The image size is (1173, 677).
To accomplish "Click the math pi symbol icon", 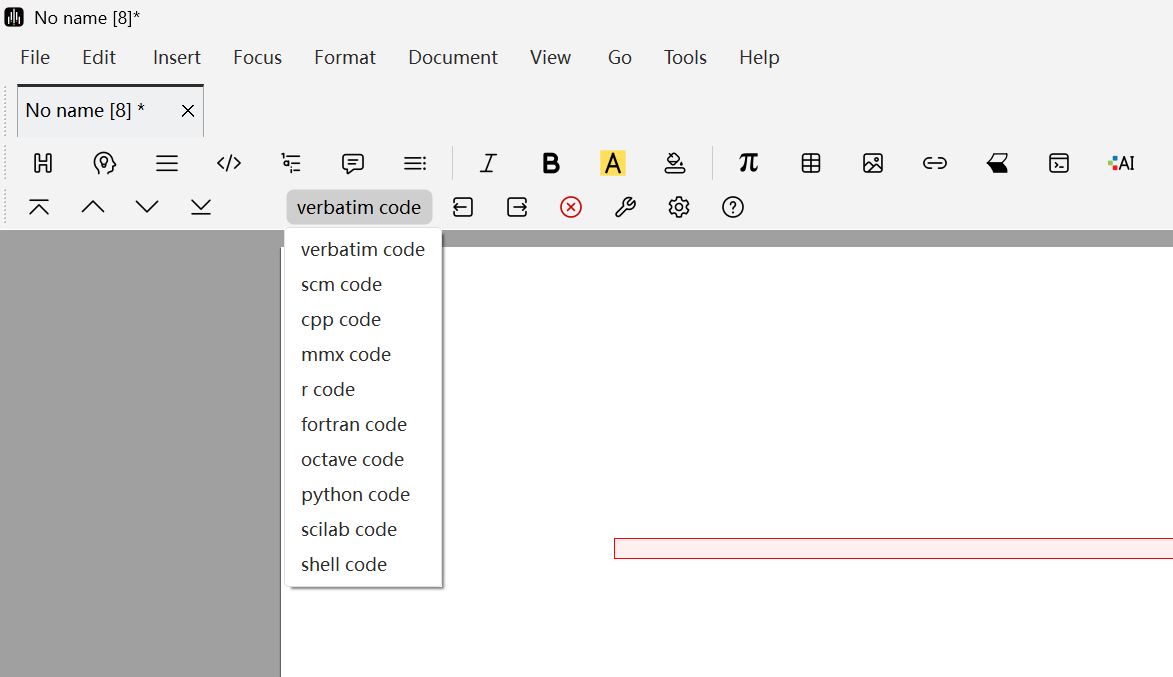I will (748, 163).
